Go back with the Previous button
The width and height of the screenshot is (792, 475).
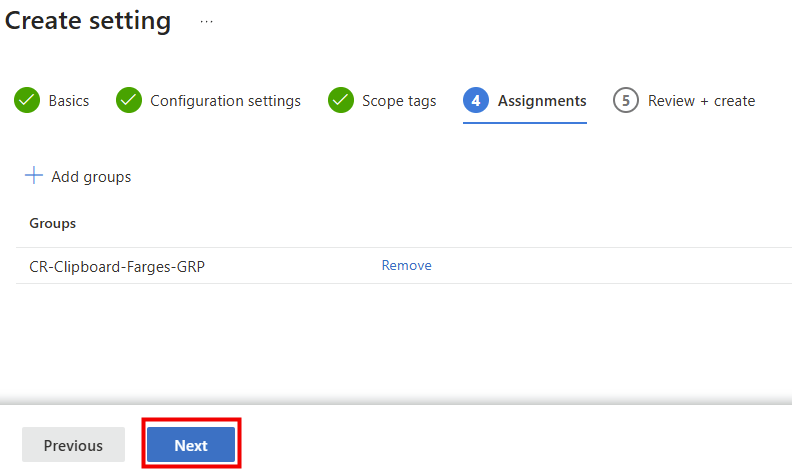coord(73,445)
